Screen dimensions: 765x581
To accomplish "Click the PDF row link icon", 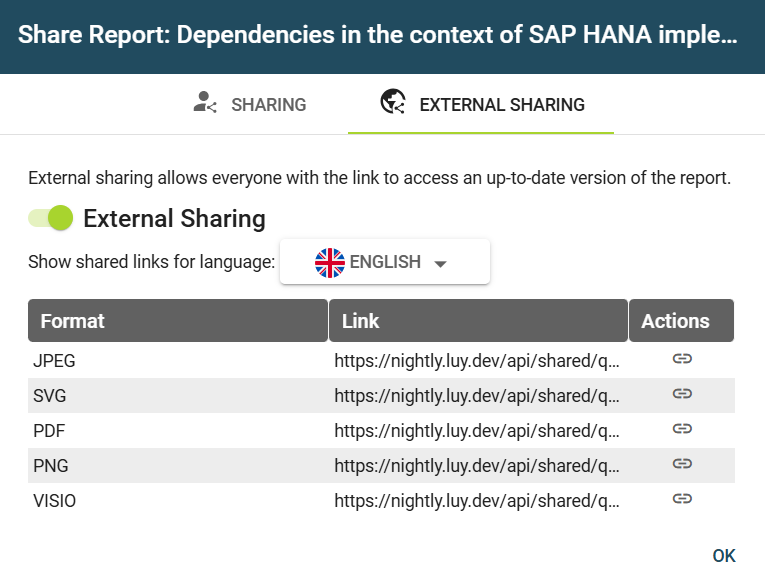I will pyautogui.click(x=682, y=429).
